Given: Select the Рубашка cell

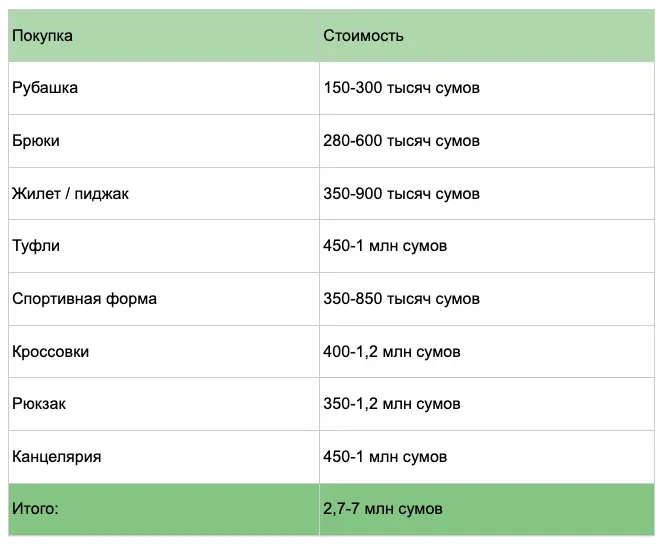Looking at the screenshot, I should [163, 88].
